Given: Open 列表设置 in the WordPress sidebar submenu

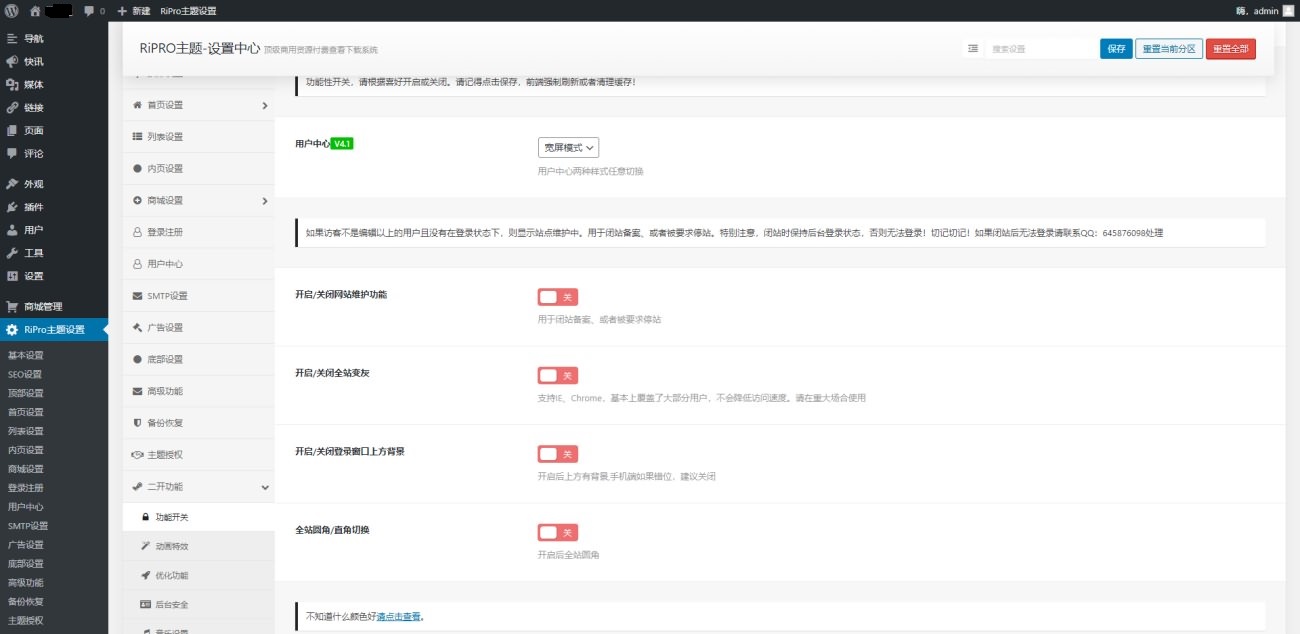Looking at the screenshot, I should [x=26, y=431].
